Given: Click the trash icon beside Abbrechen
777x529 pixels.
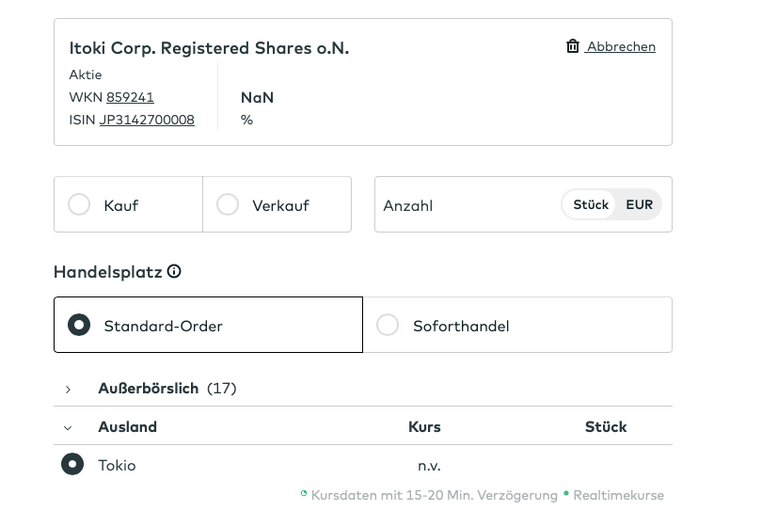Looking at the screenshot, I should tap(573, 46).
